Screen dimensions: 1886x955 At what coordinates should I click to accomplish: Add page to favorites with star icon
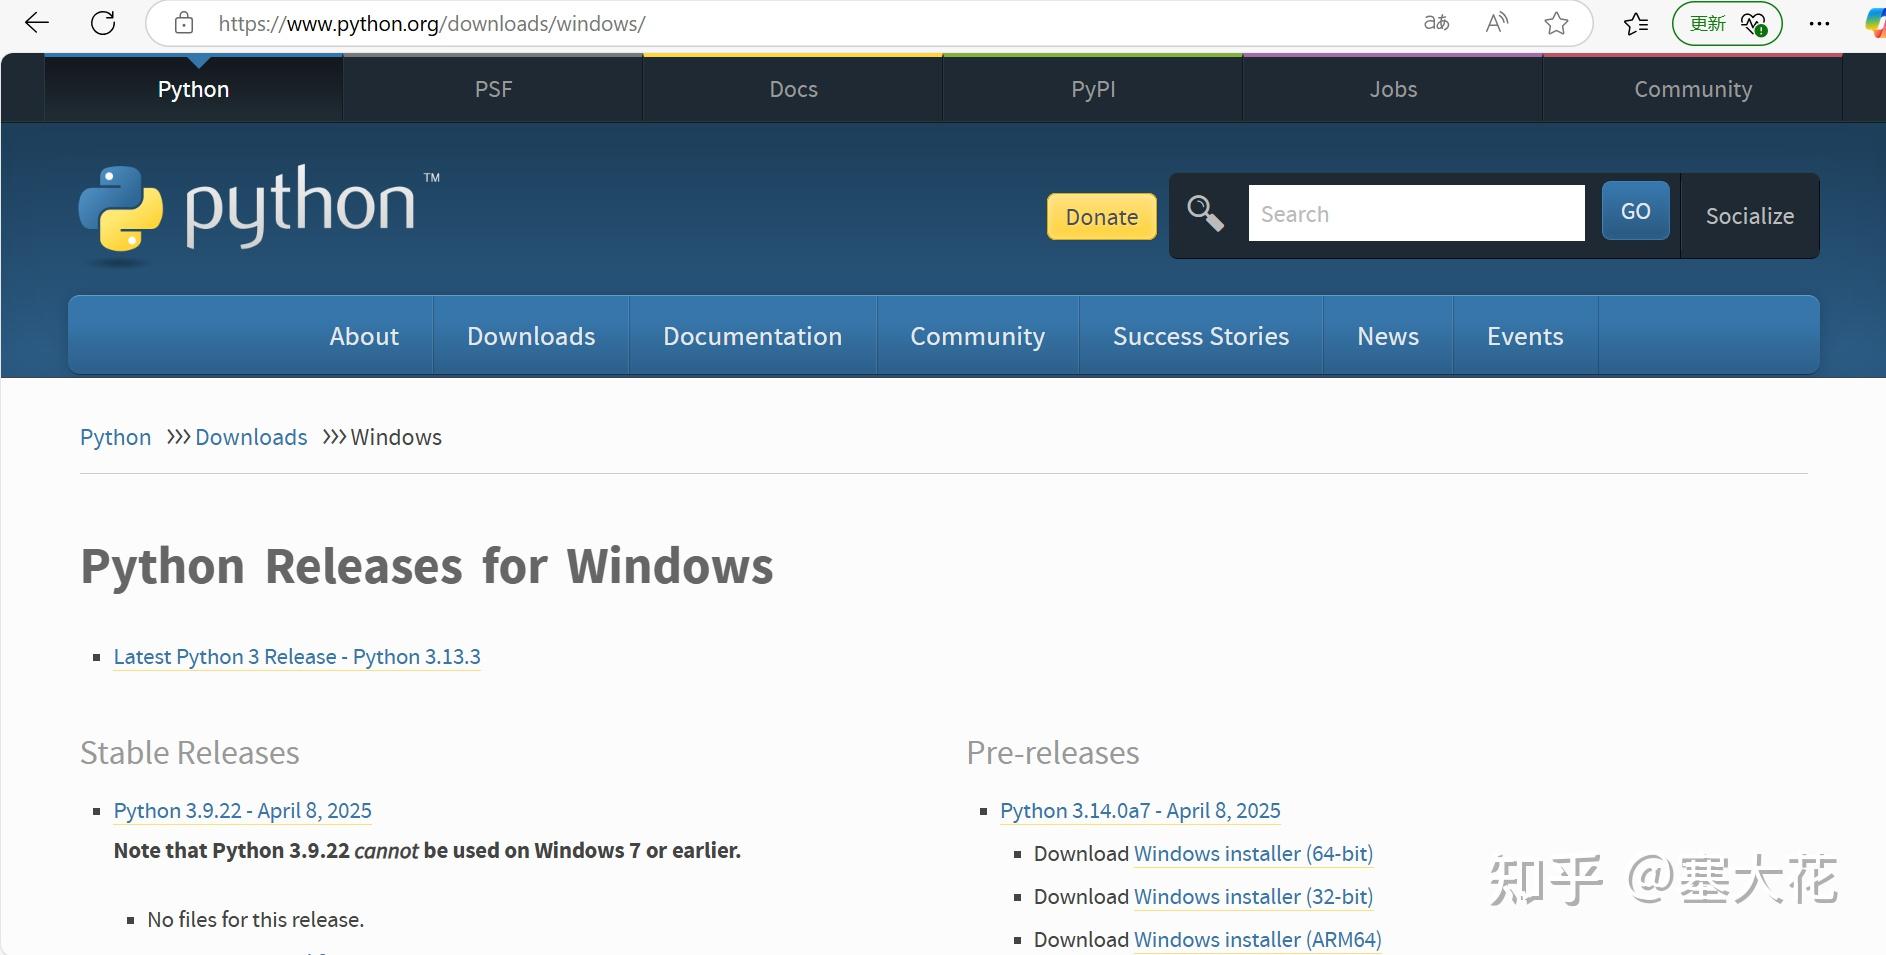(x=1556, y=23)
